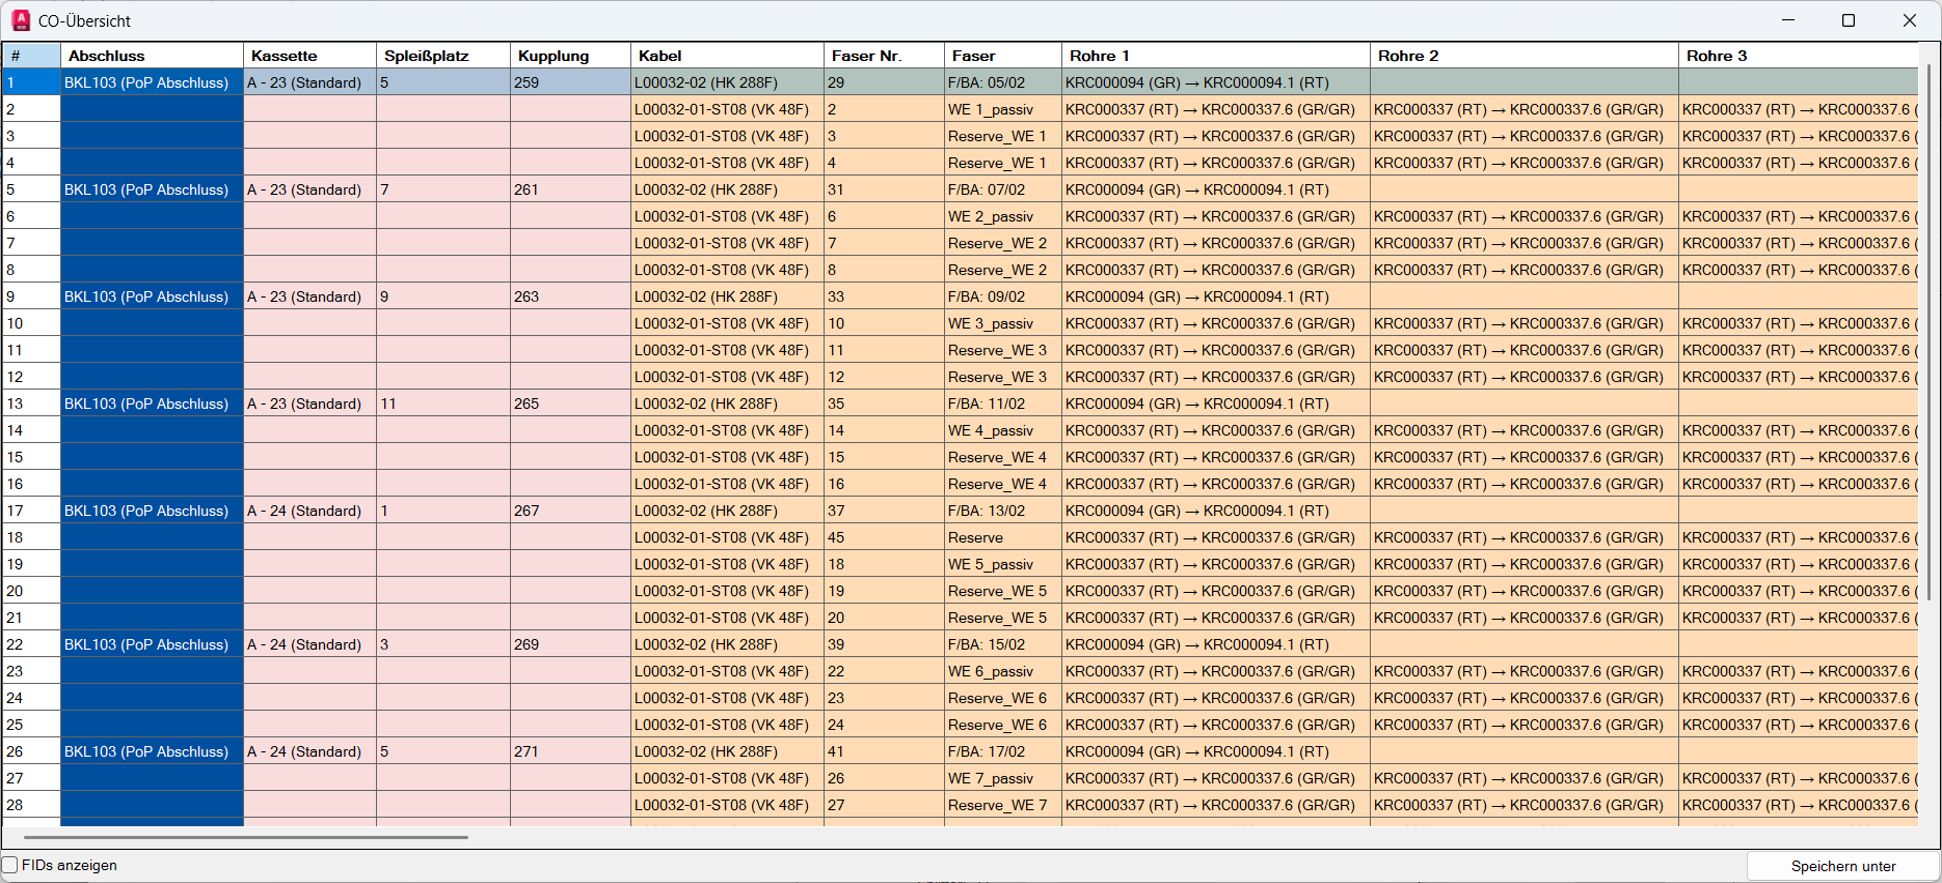
Task: Select row number 1
Action: click(31, 83)
